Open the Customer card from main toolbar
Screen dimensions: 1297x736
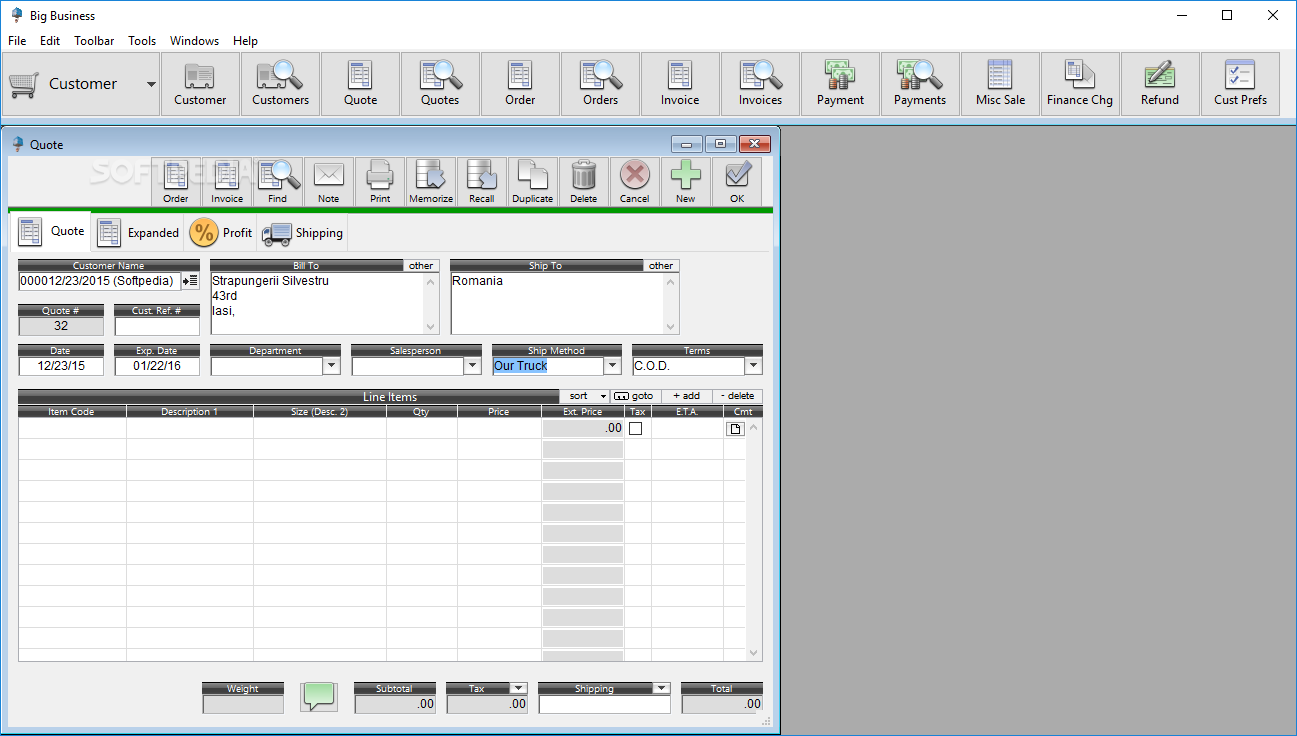click(200, 84)
